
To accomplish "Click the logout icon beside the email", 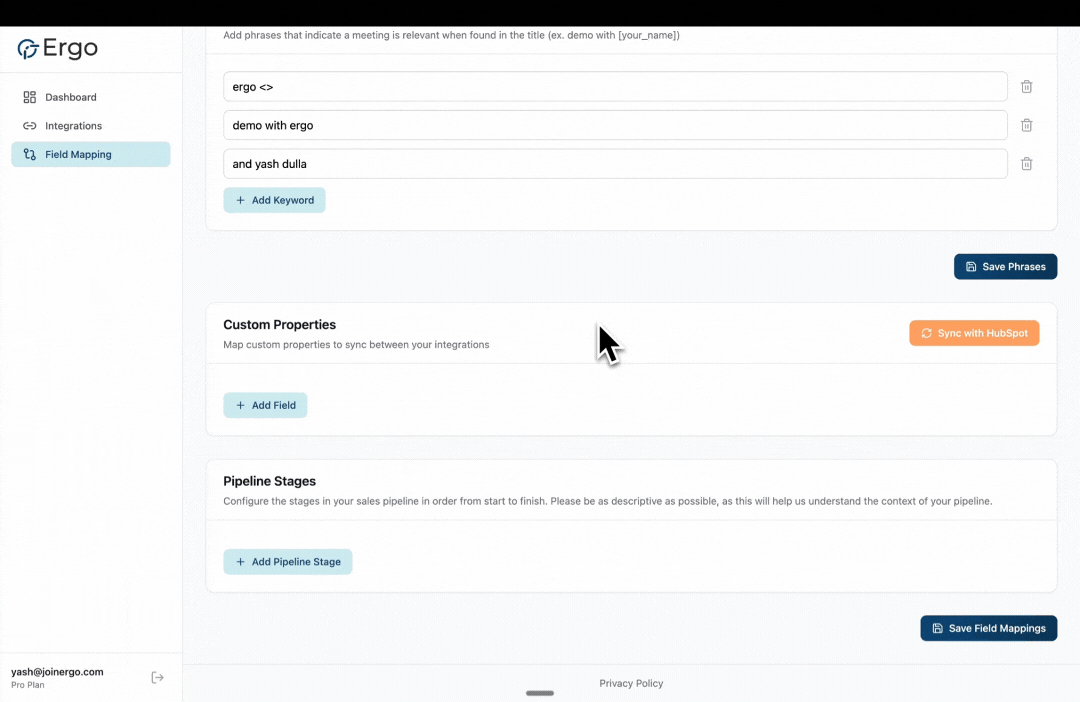I will [x=157, y=677].
